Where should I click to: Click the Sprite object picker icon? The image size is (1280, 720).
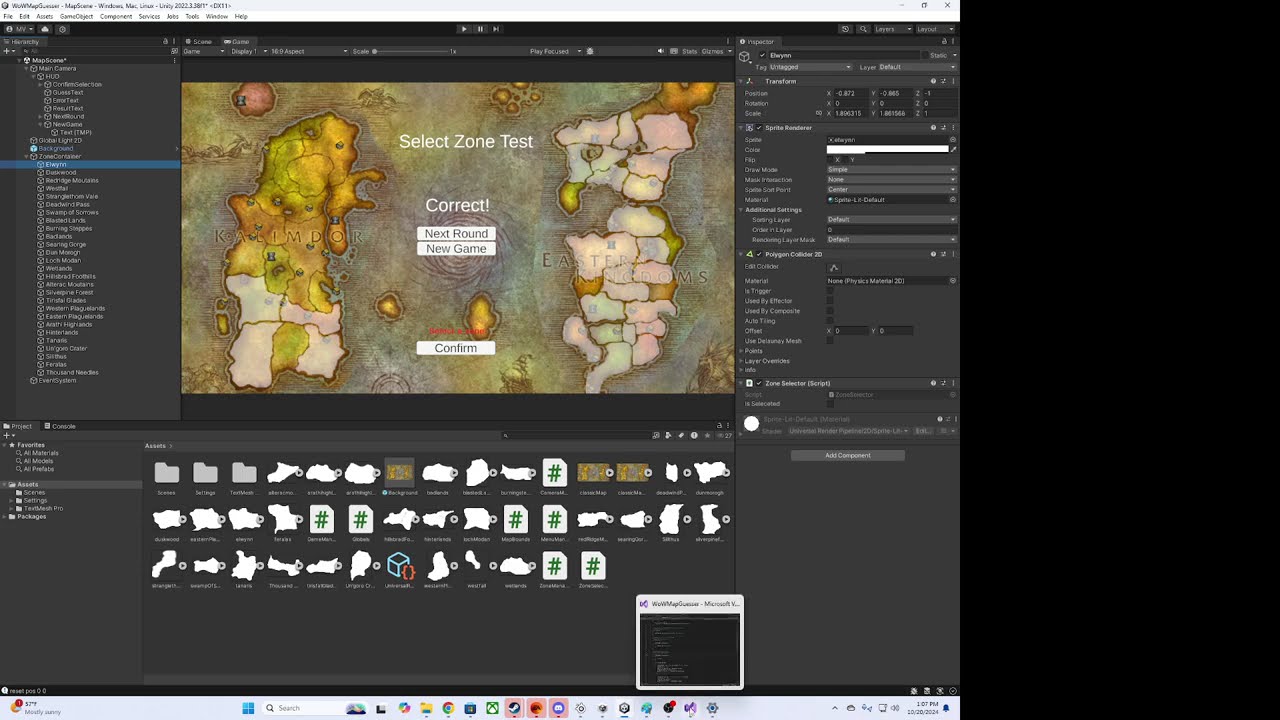tap(953, 140)
